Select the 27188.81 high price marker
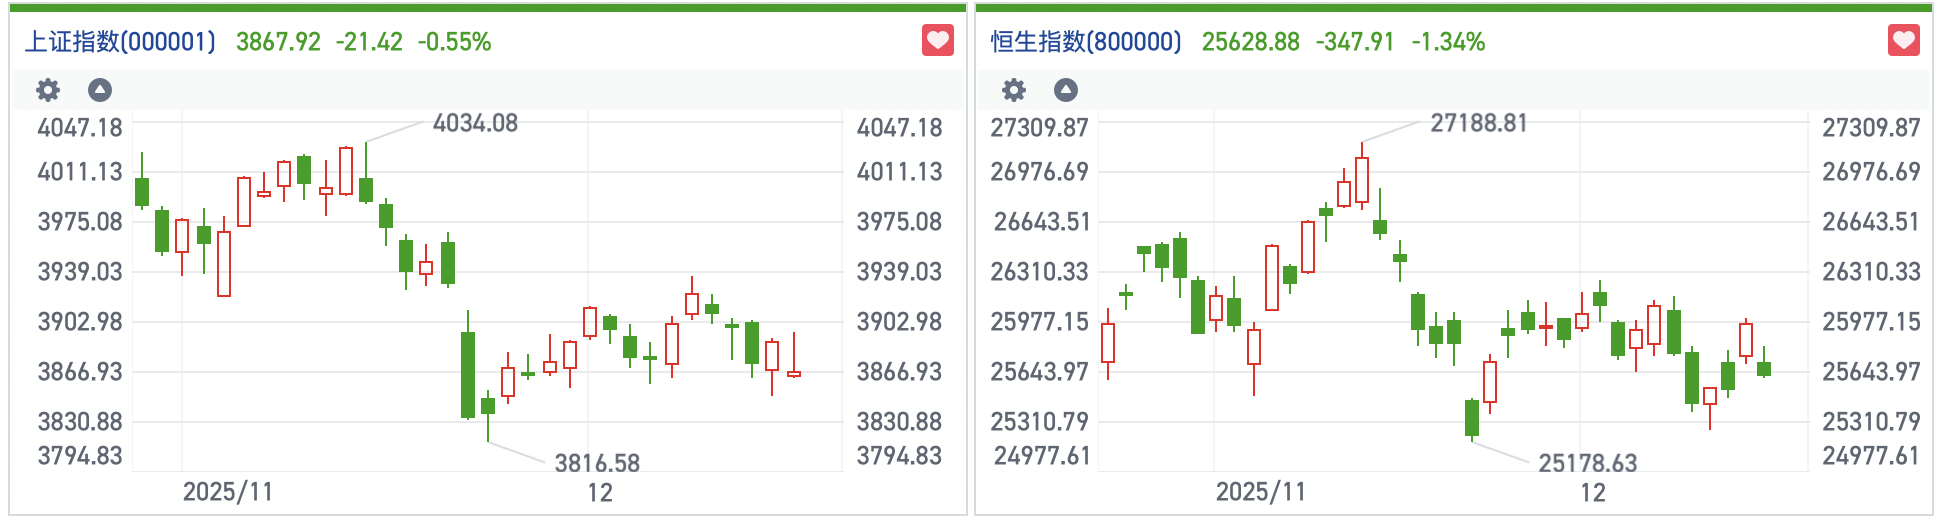 tap(1479, 123)
